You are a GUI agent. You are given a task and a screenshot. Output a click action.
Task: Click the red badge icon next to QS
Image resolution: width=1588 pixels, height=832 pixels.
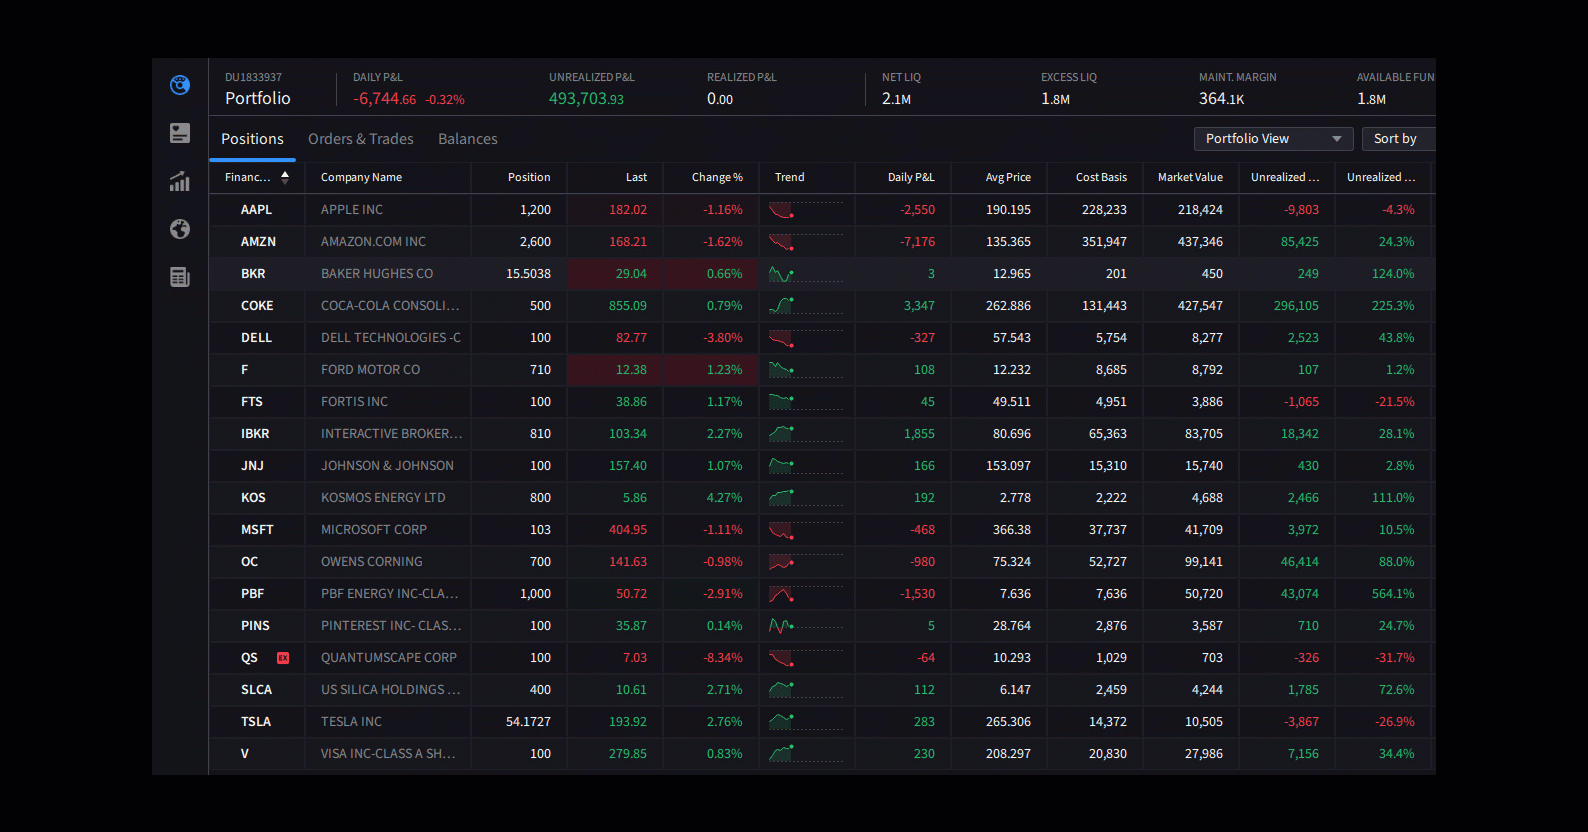pos(283,658)
